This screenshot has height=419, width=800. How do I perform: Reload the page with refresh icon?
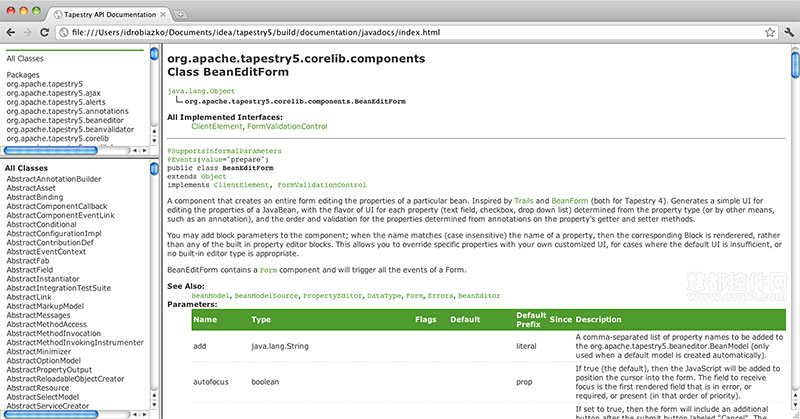(44, 32)
